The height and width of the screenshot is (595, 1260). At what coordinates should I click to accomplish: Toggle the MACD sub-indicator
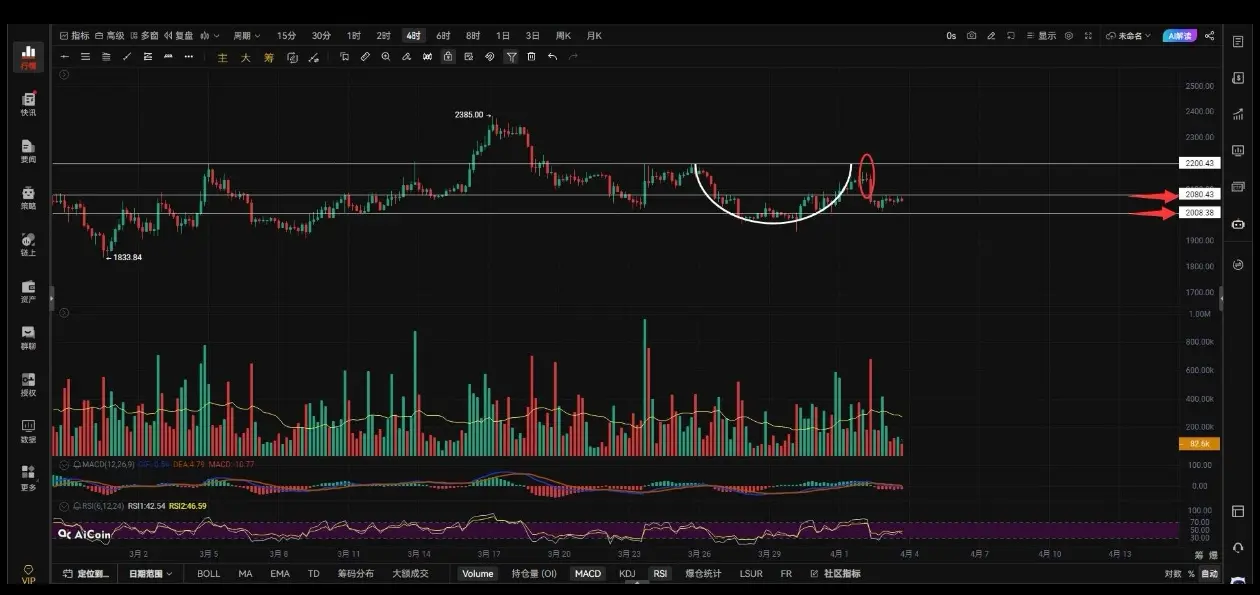pos(587,574)
